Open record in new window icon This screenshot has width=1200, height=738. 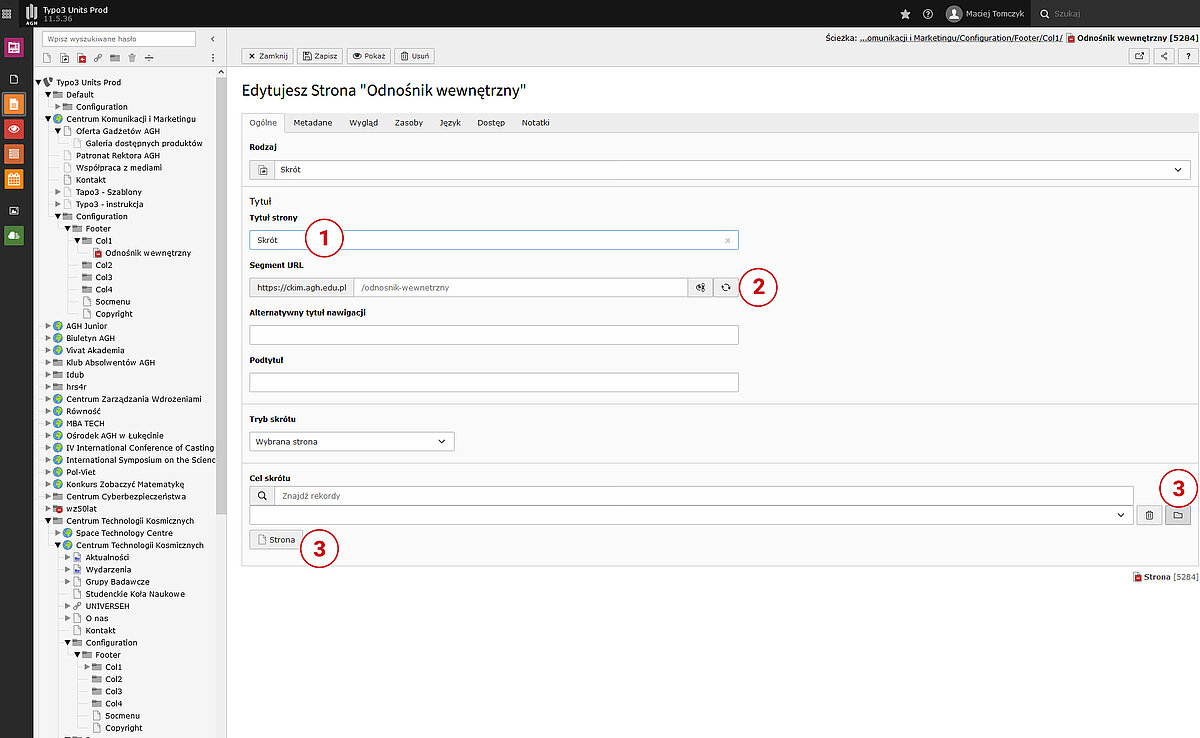[1139, 56]
